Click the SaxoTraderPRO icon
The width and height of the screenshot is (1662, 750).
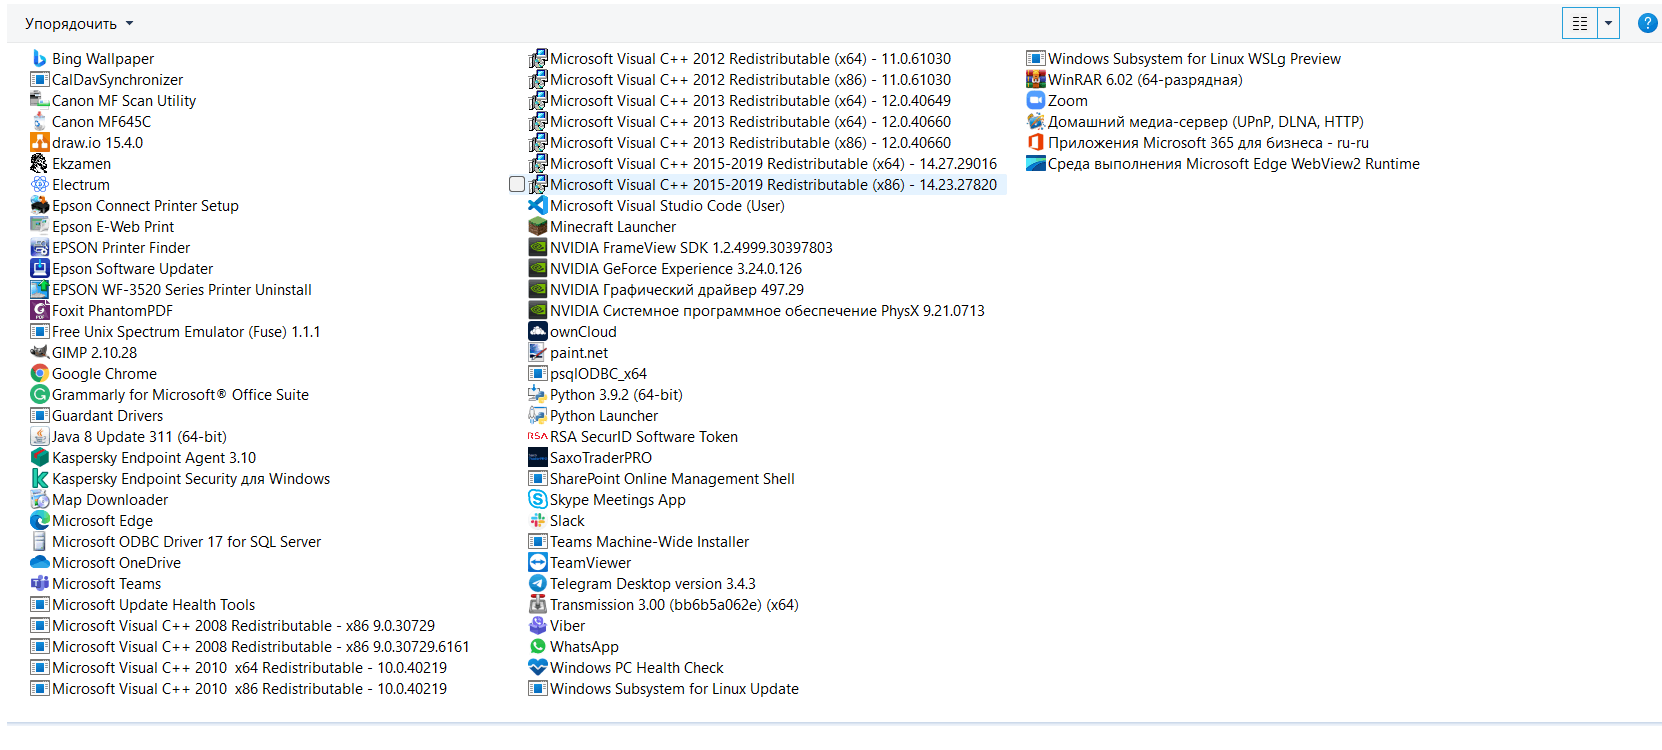click(x=538, y=458)
